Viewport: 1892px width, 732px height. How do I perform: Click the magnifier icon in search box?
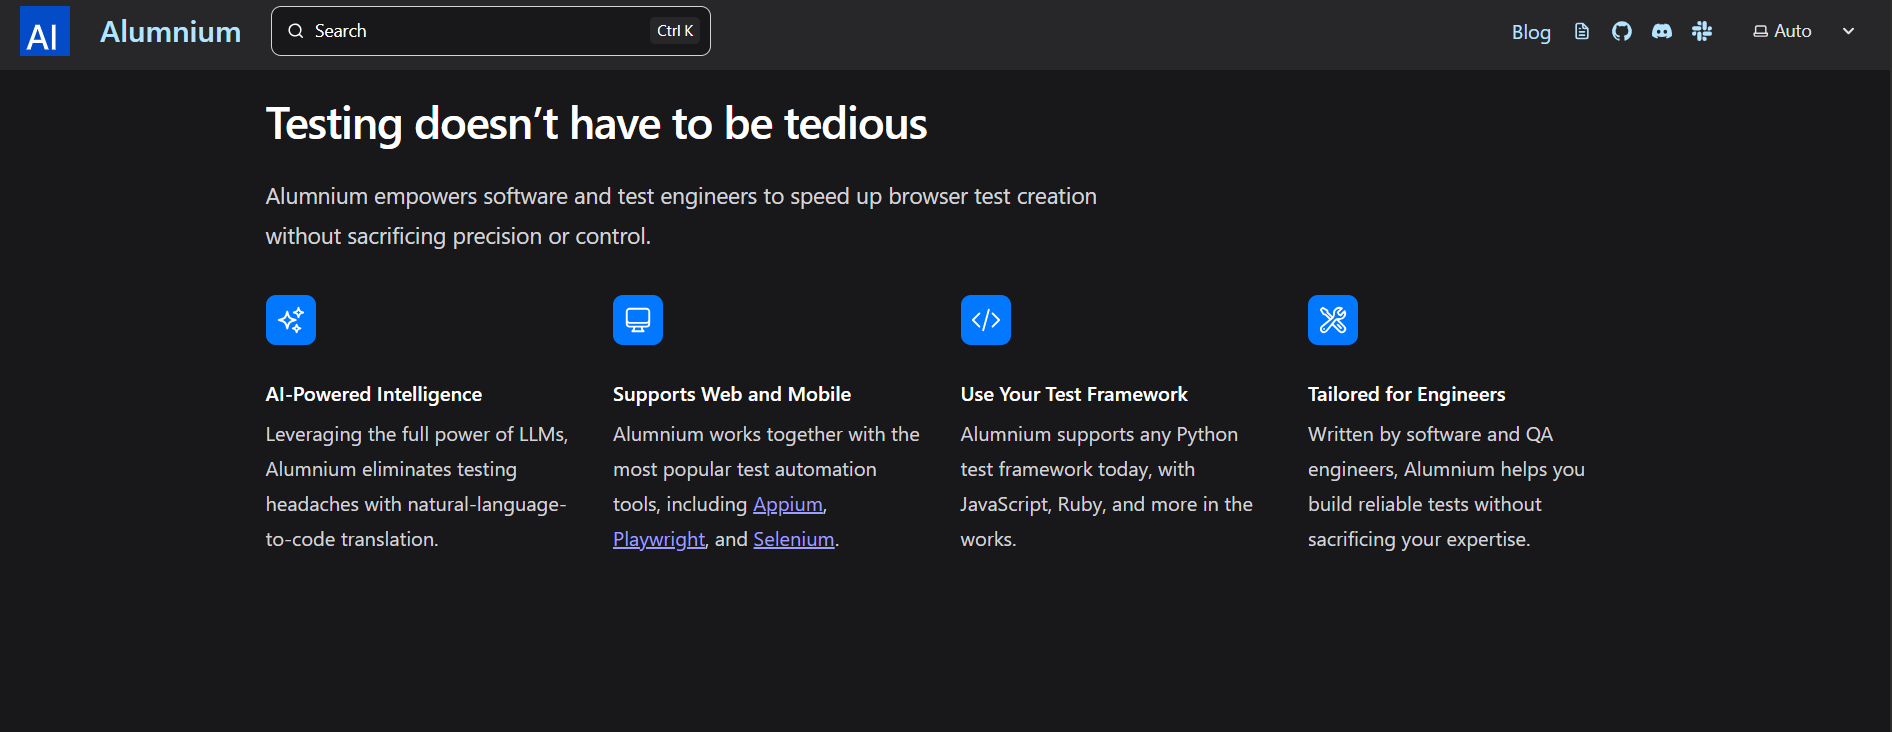pos(296,31)
